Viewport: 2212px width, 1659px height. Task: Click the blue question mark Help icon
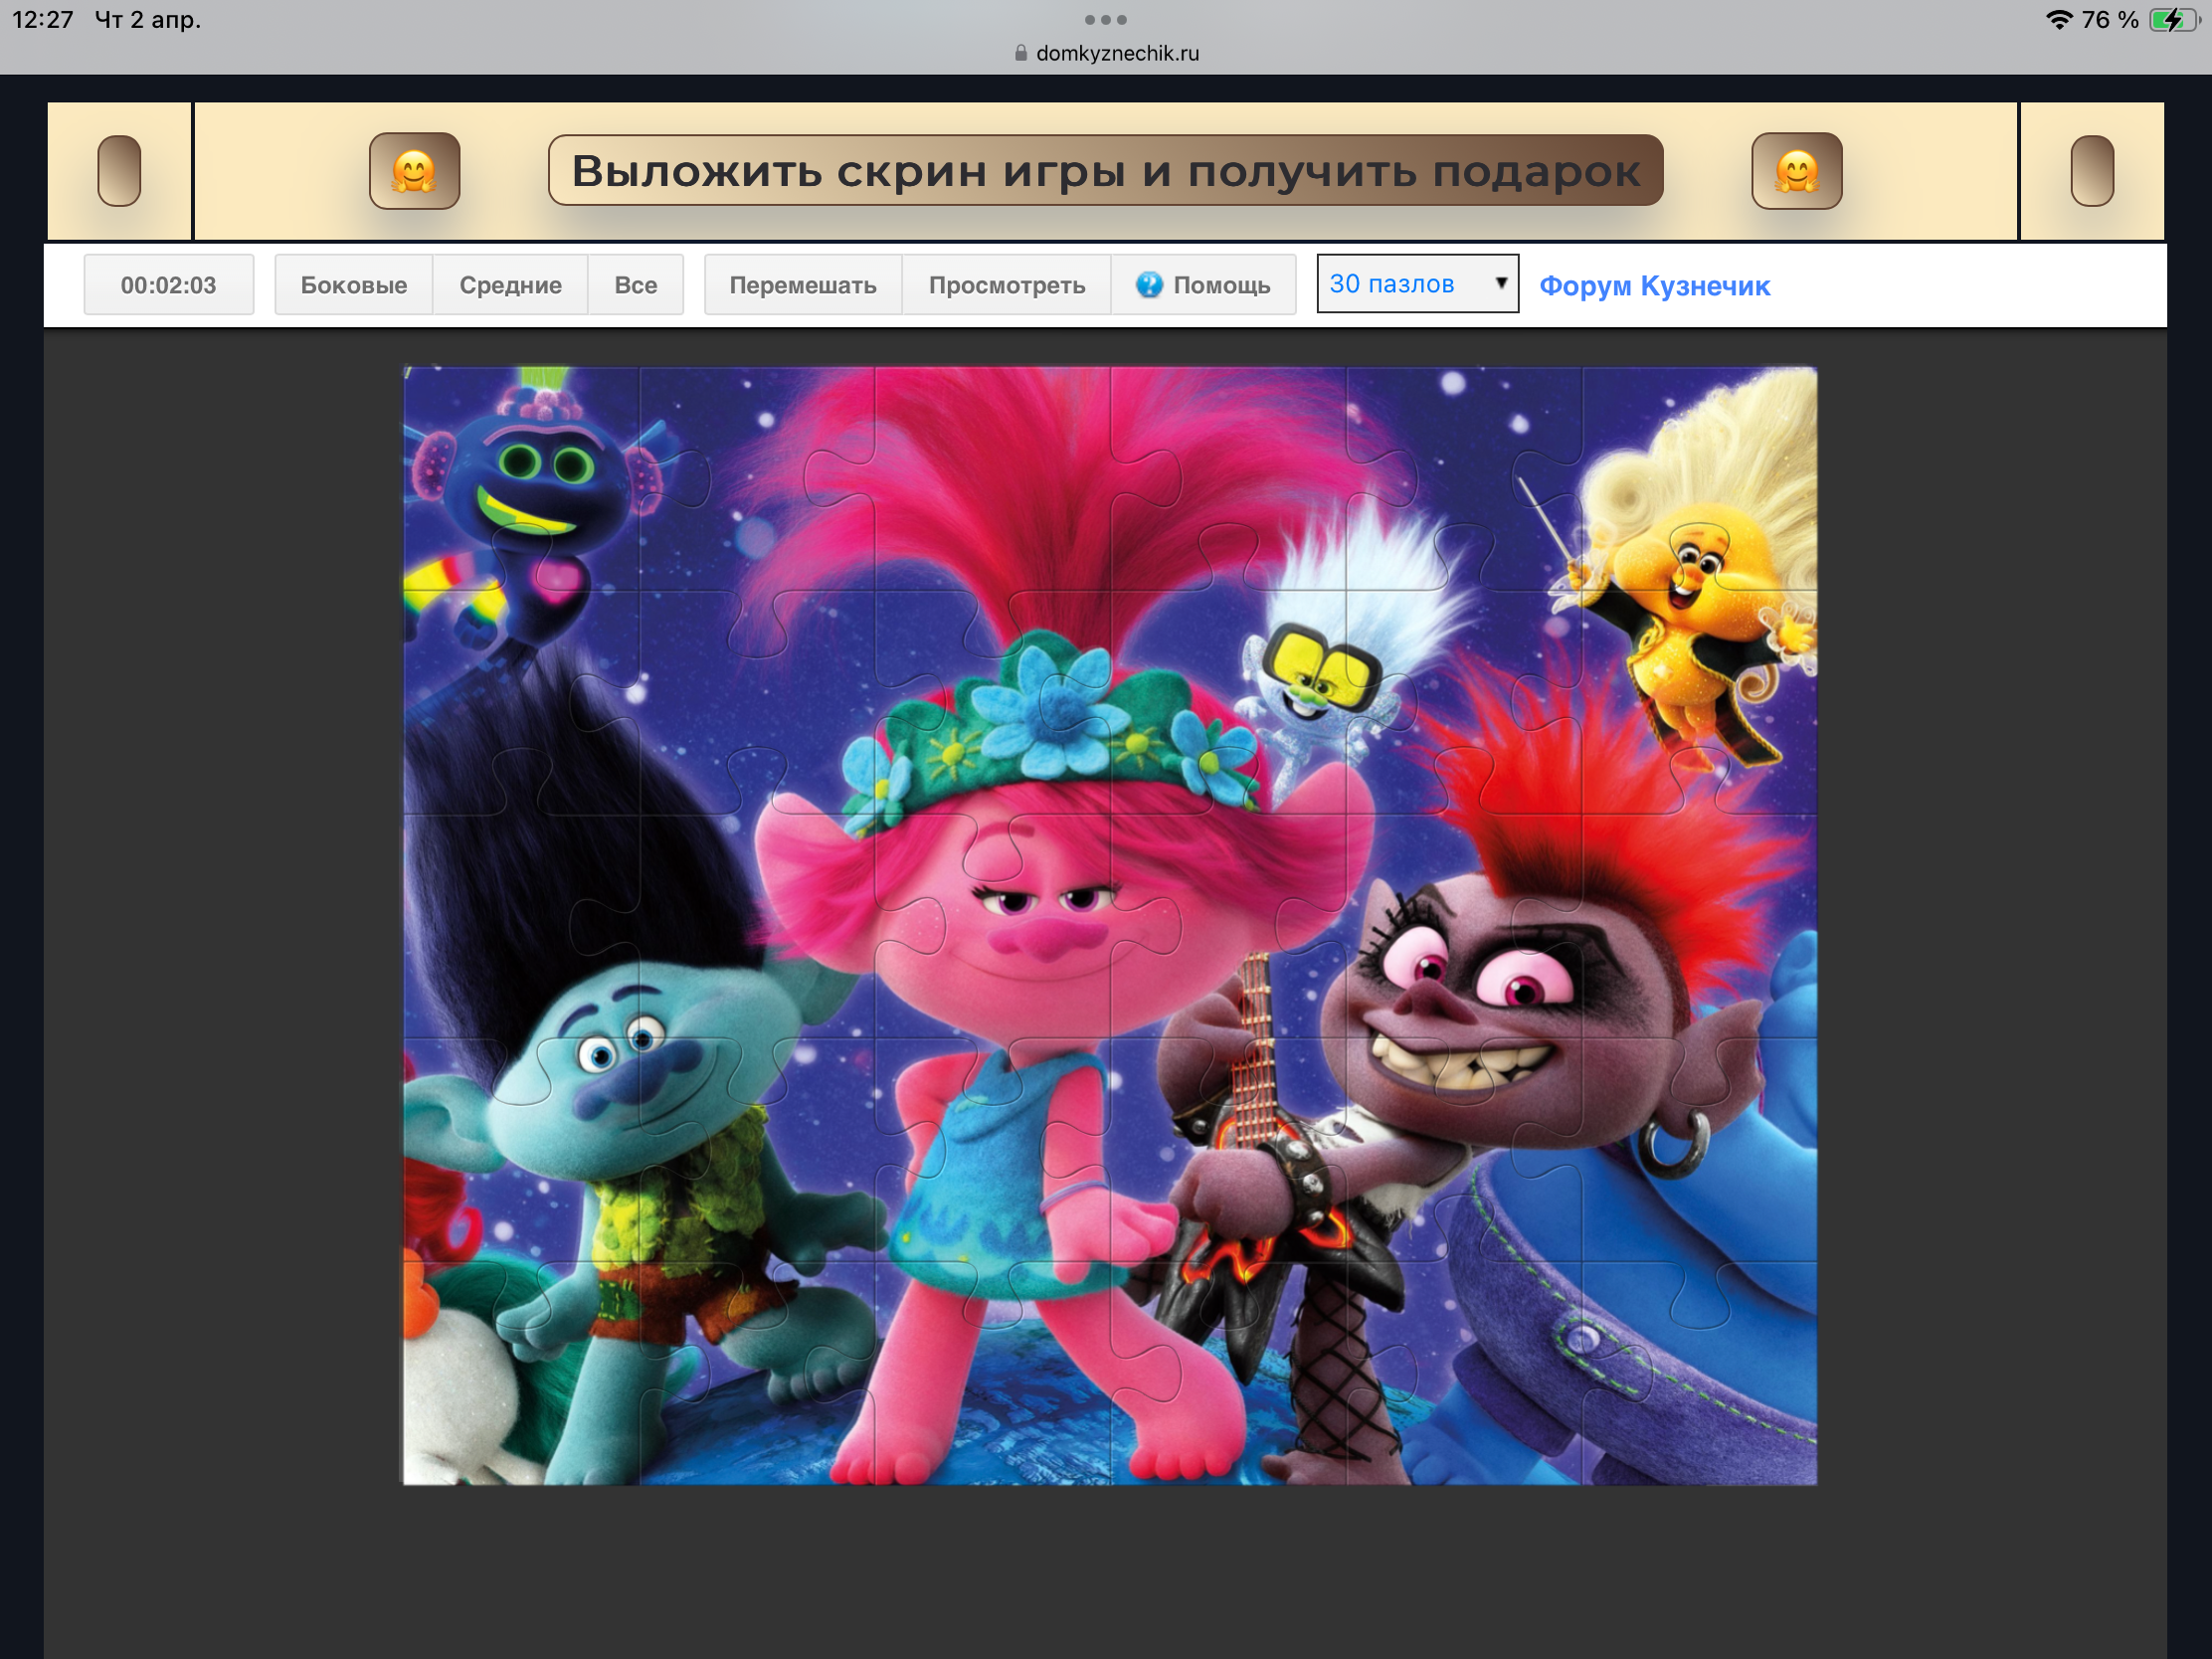1149,285
